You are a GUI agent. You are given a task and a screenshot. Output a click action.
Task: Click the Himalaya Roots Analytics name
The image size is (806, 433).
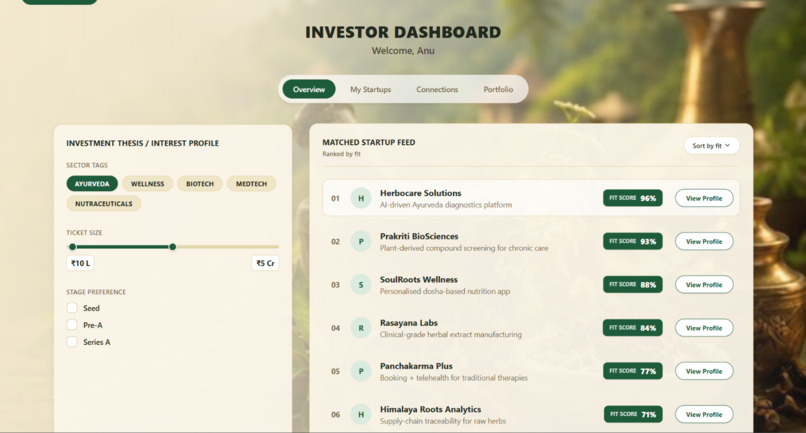pyautogui.click(x=431, y=409)
